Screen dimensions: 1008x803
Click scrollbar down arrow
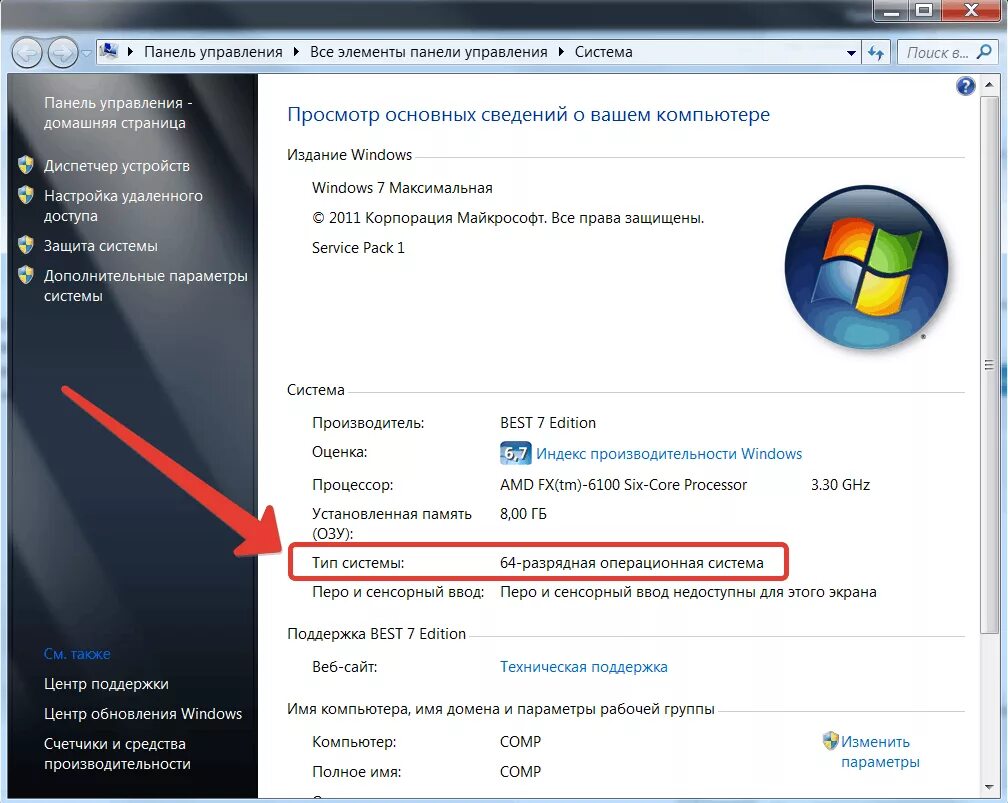989,788
